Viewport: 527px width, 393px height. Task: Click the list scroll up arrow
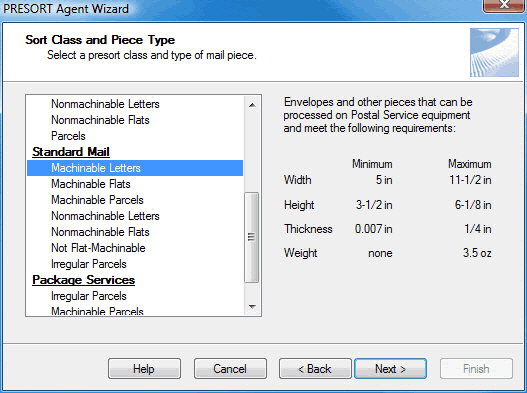tap(252, 105)
